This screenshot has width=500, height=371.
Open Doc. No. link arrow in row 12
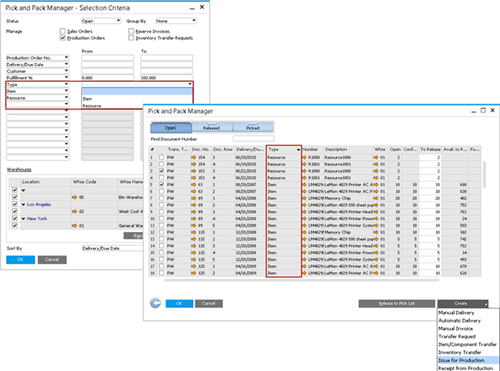(x=194, y=232)
